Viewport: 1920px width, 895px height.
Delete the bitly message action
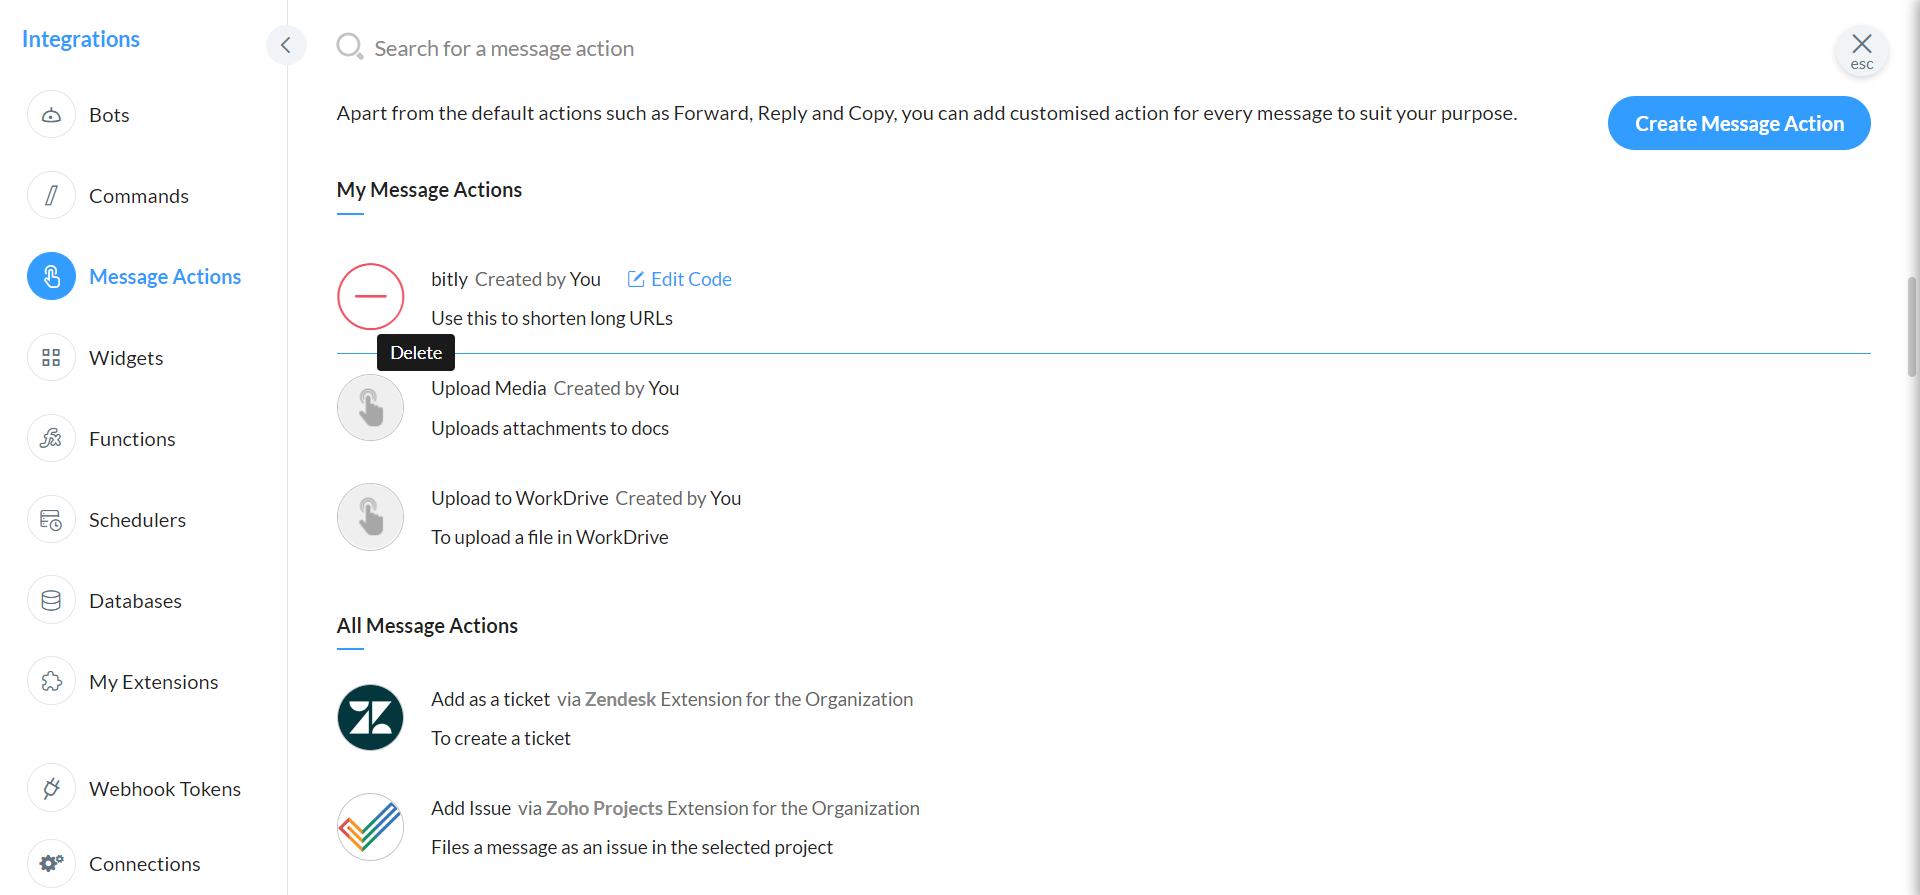tap(371, 297)
